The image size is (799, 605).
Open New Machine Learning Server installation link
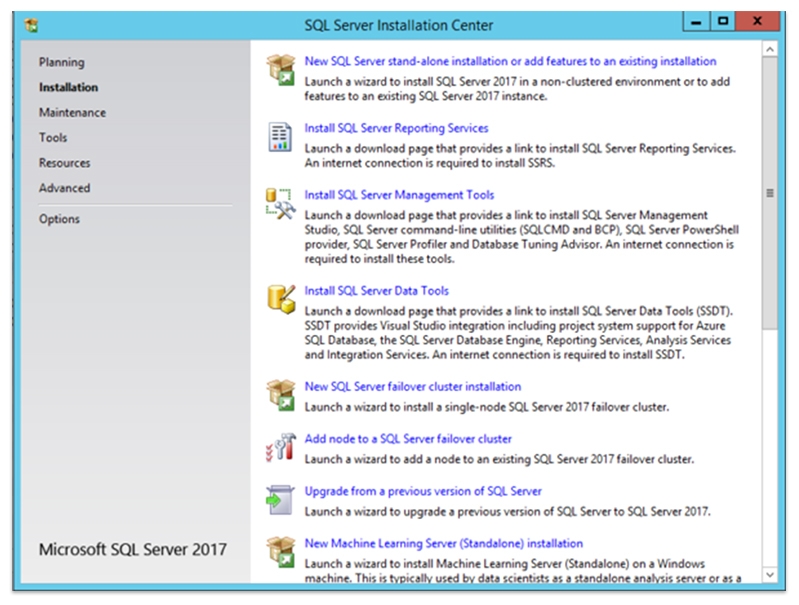444,543
